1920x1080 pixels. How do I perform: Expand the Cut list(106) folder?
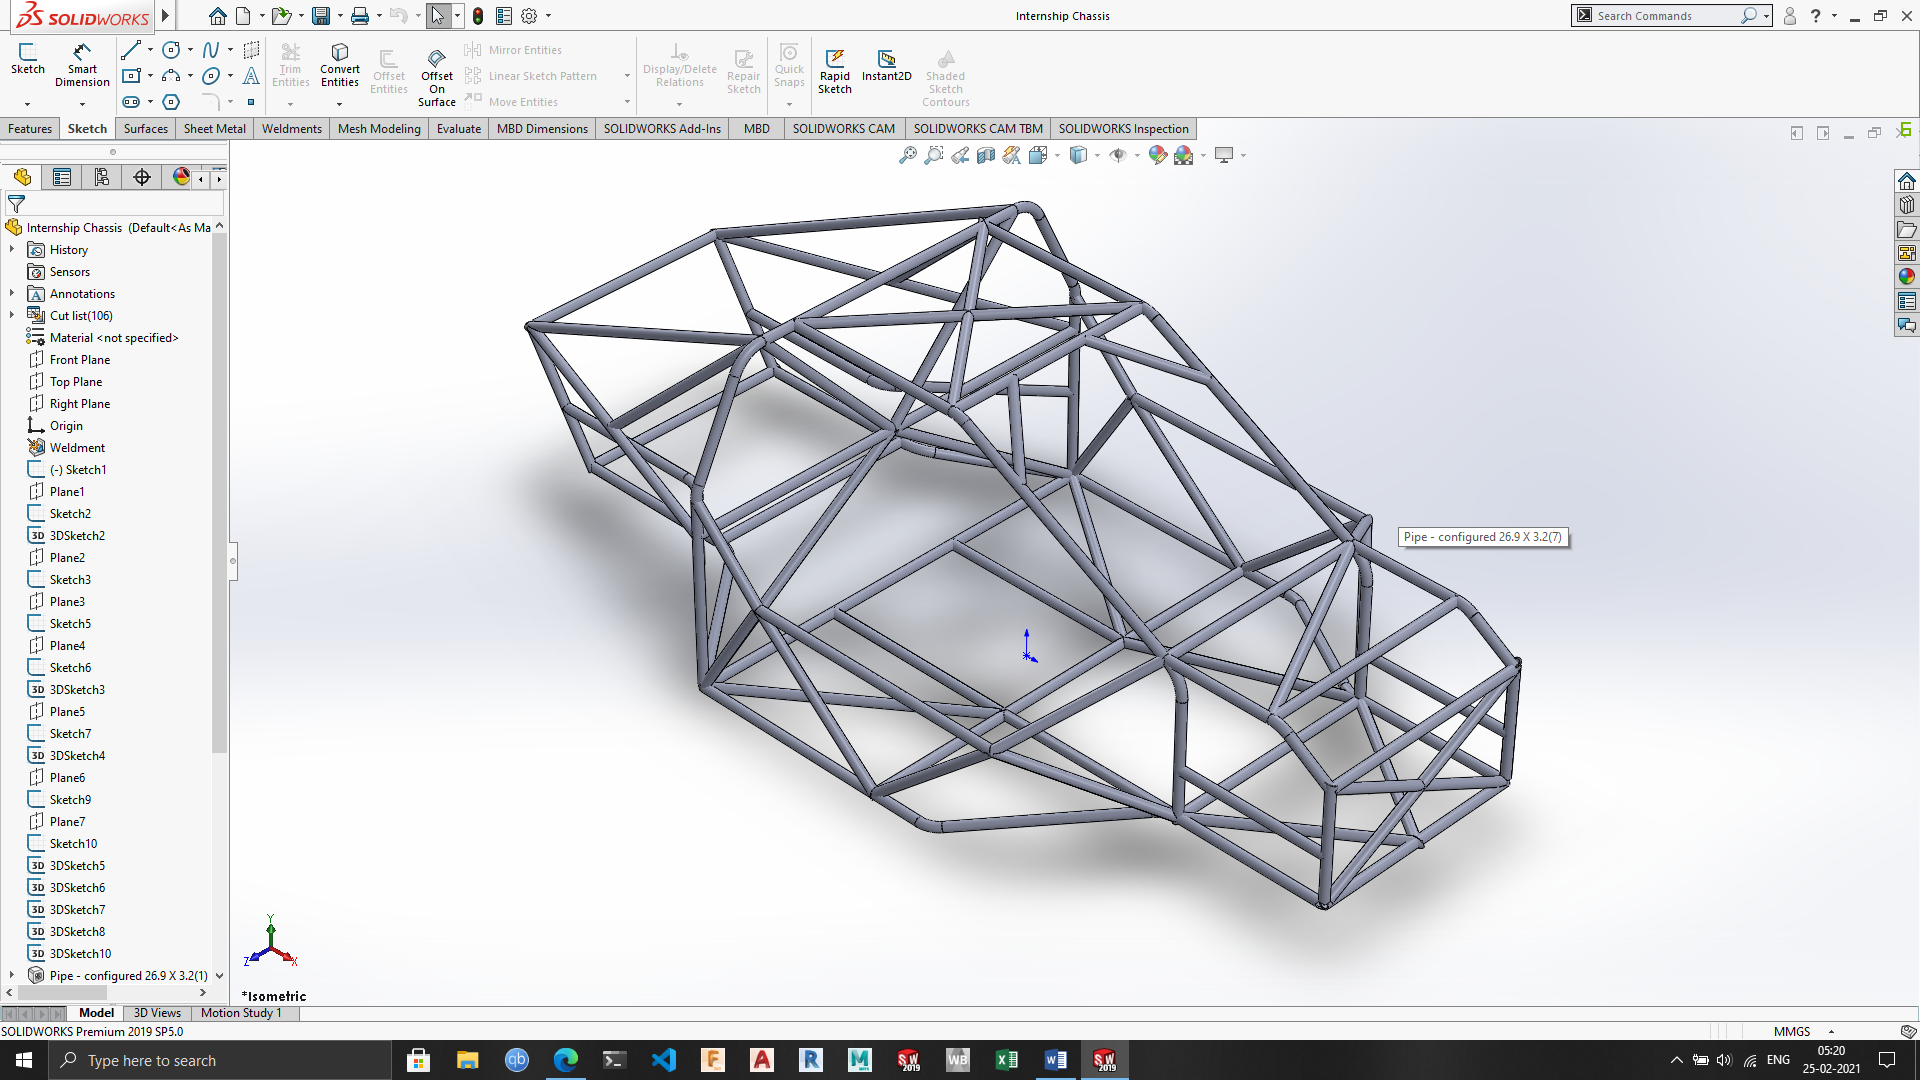(12, 315)
